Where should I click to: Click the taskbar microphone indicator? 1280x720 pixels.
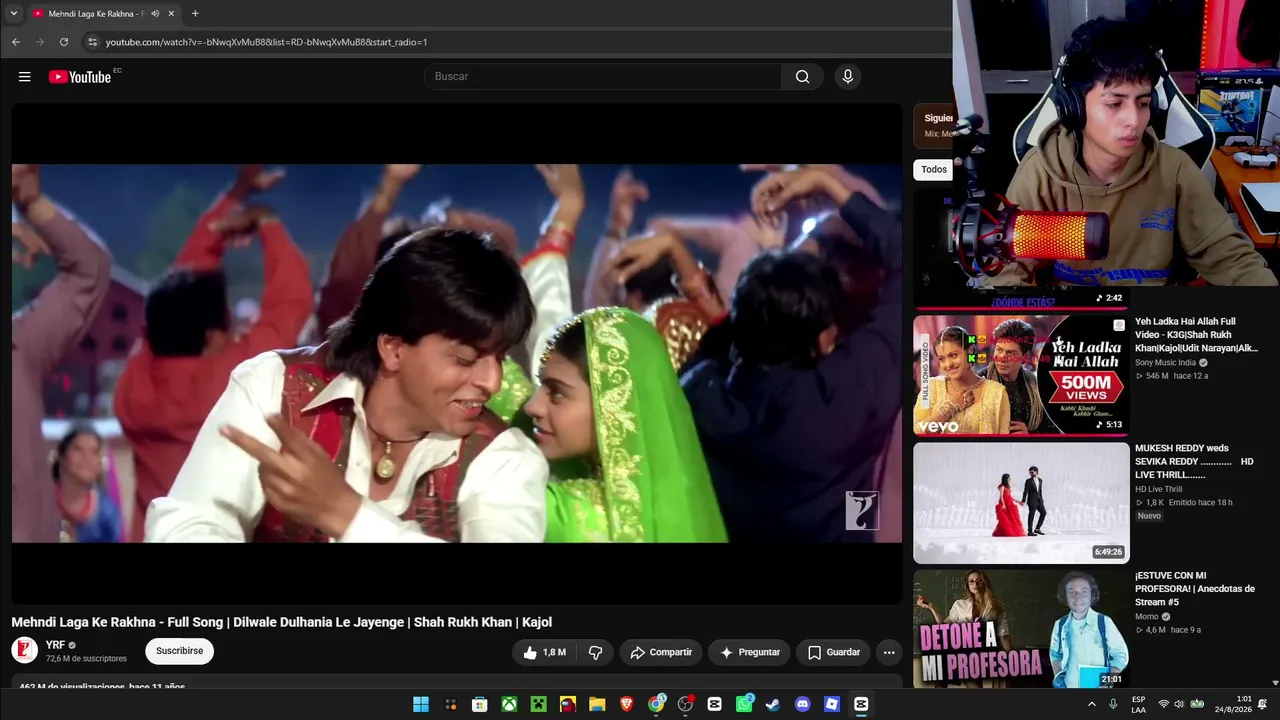[x=1113, y=705]
